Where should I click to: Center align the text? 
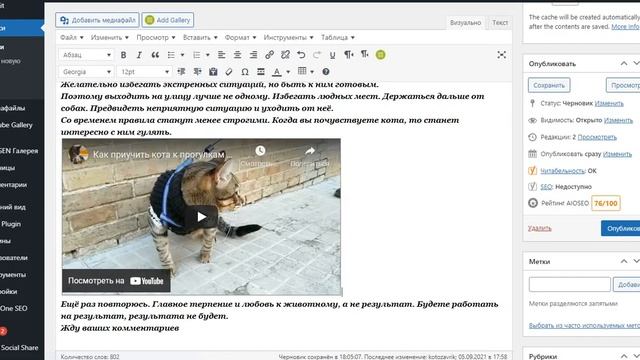pos(237,55)
